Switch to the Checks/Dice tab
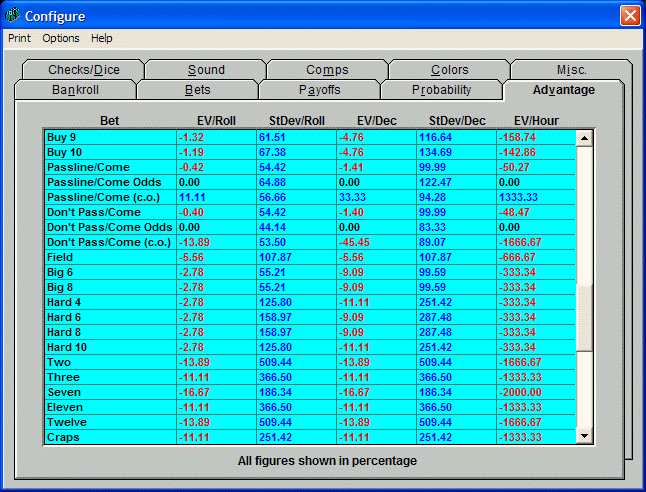 [83, 70]
